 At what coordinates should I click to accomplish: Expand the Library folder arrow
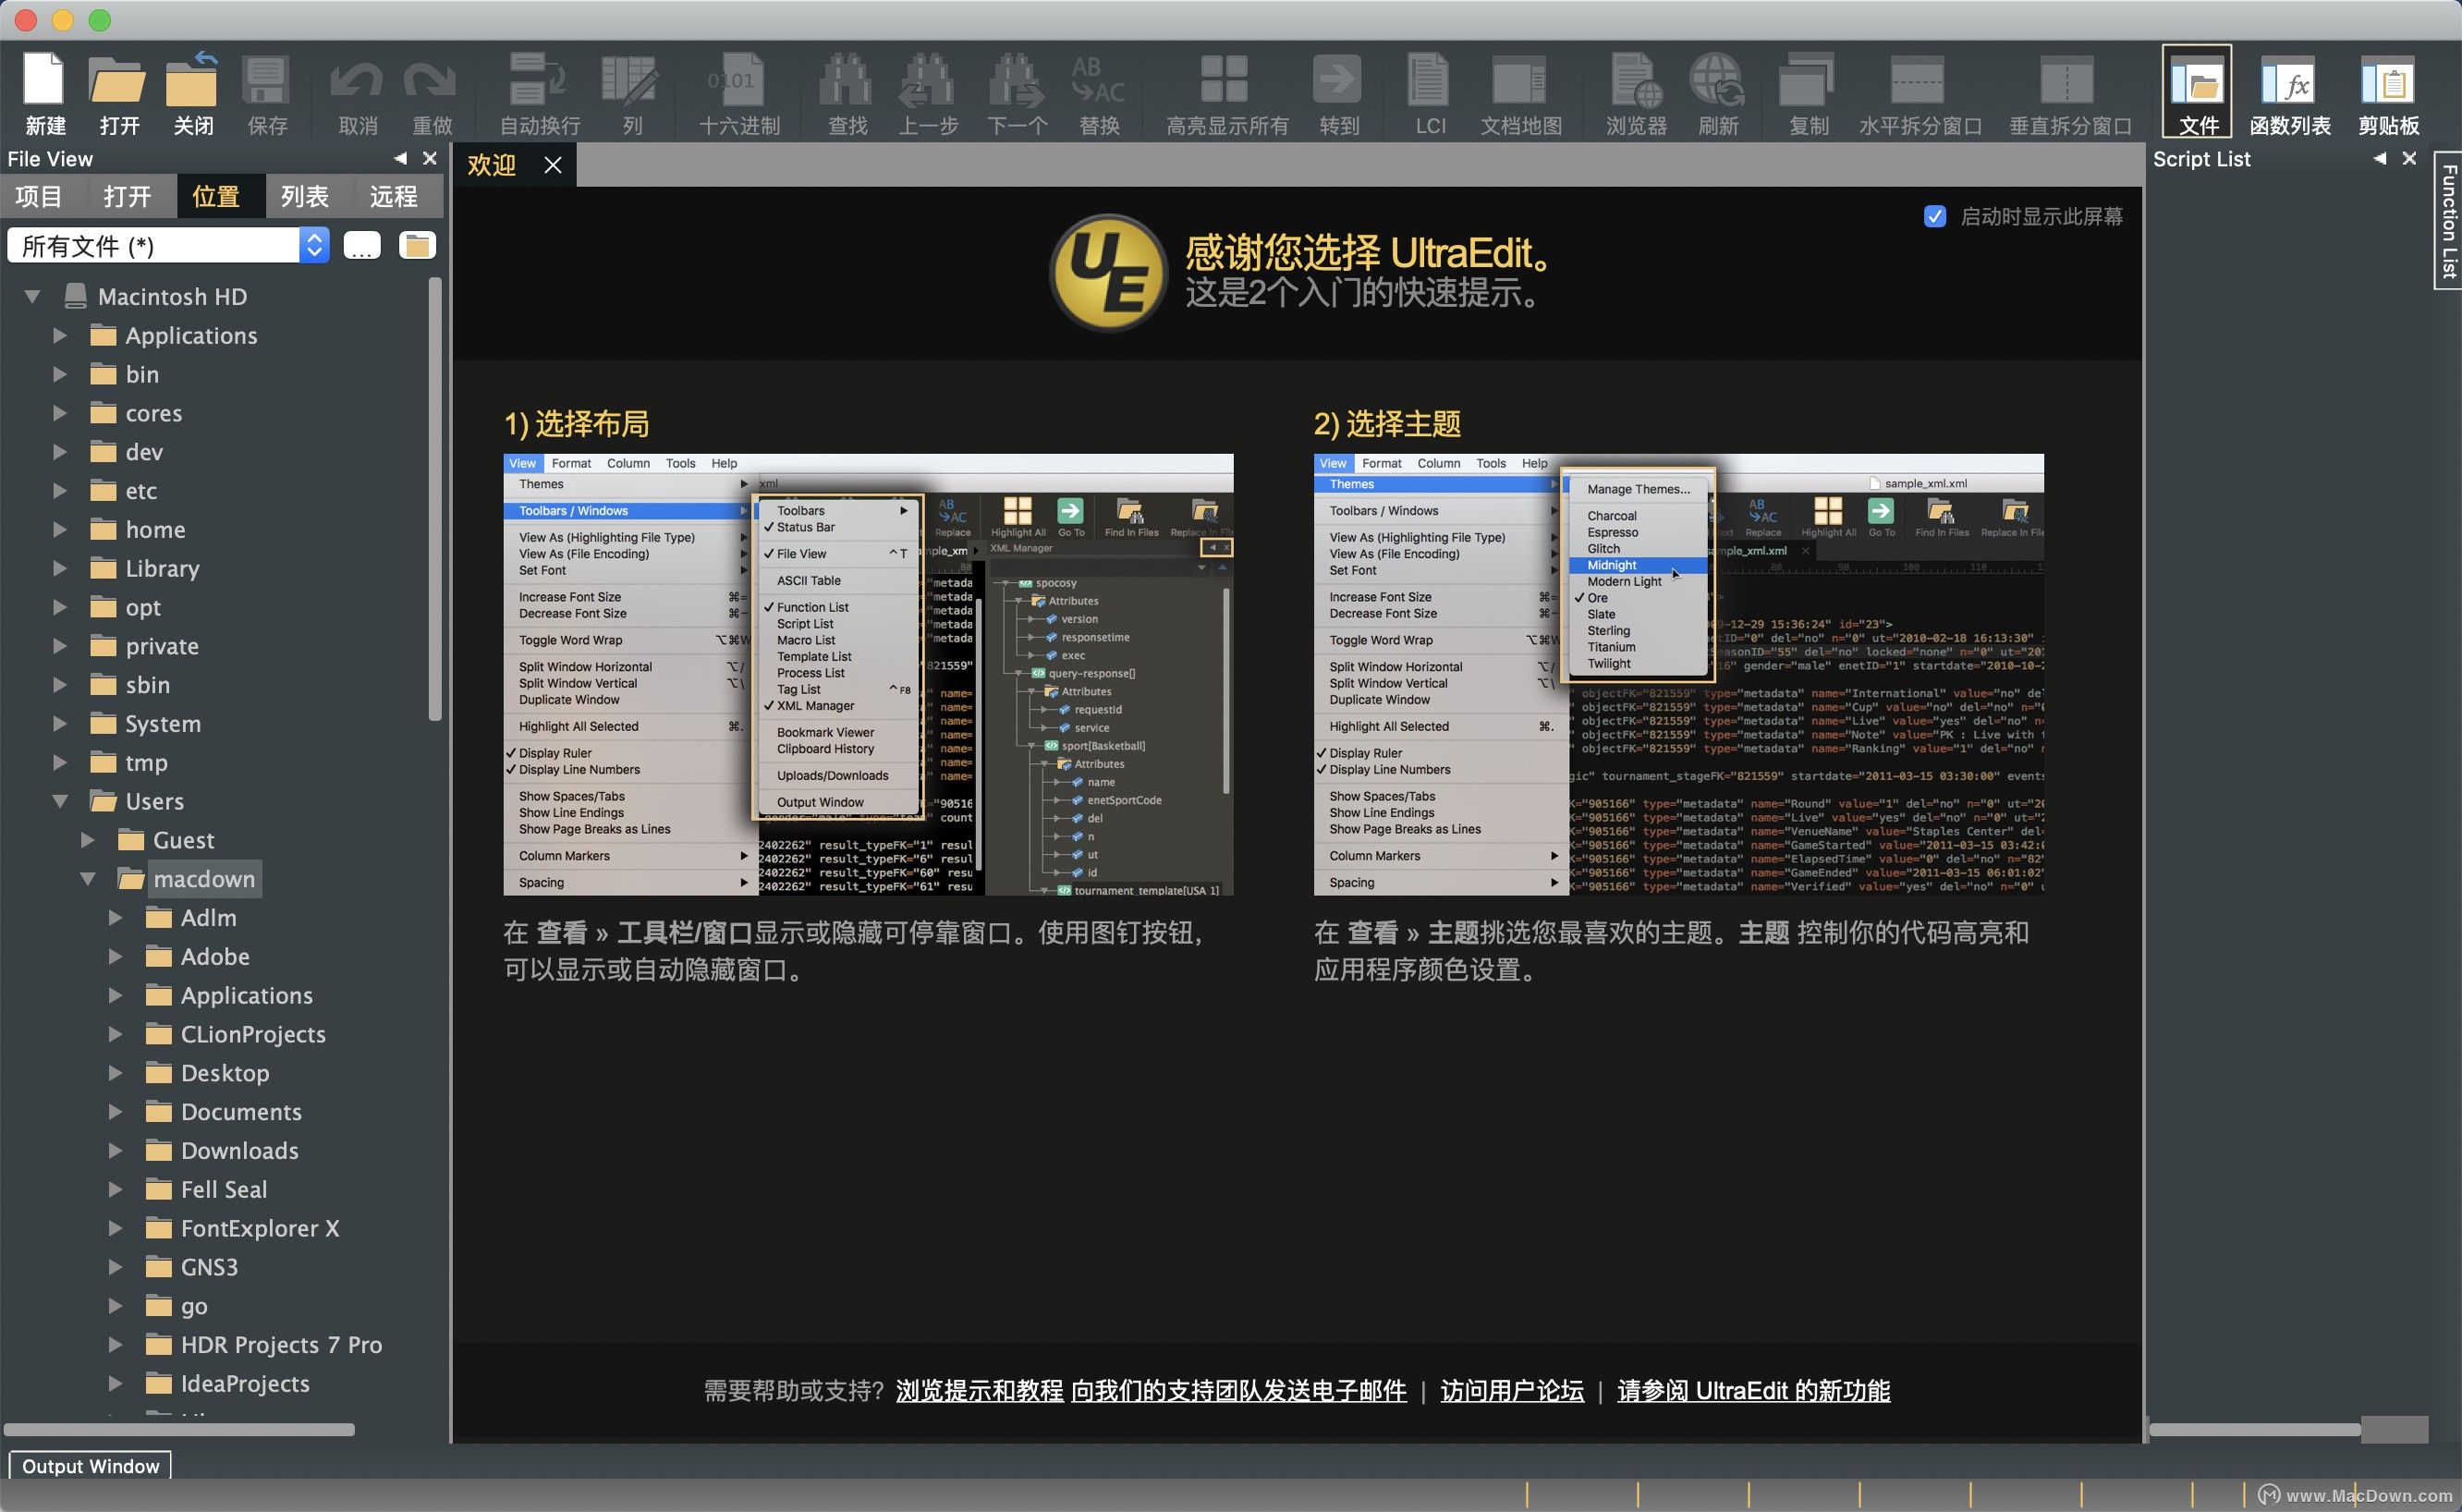[x=60, y=568]
